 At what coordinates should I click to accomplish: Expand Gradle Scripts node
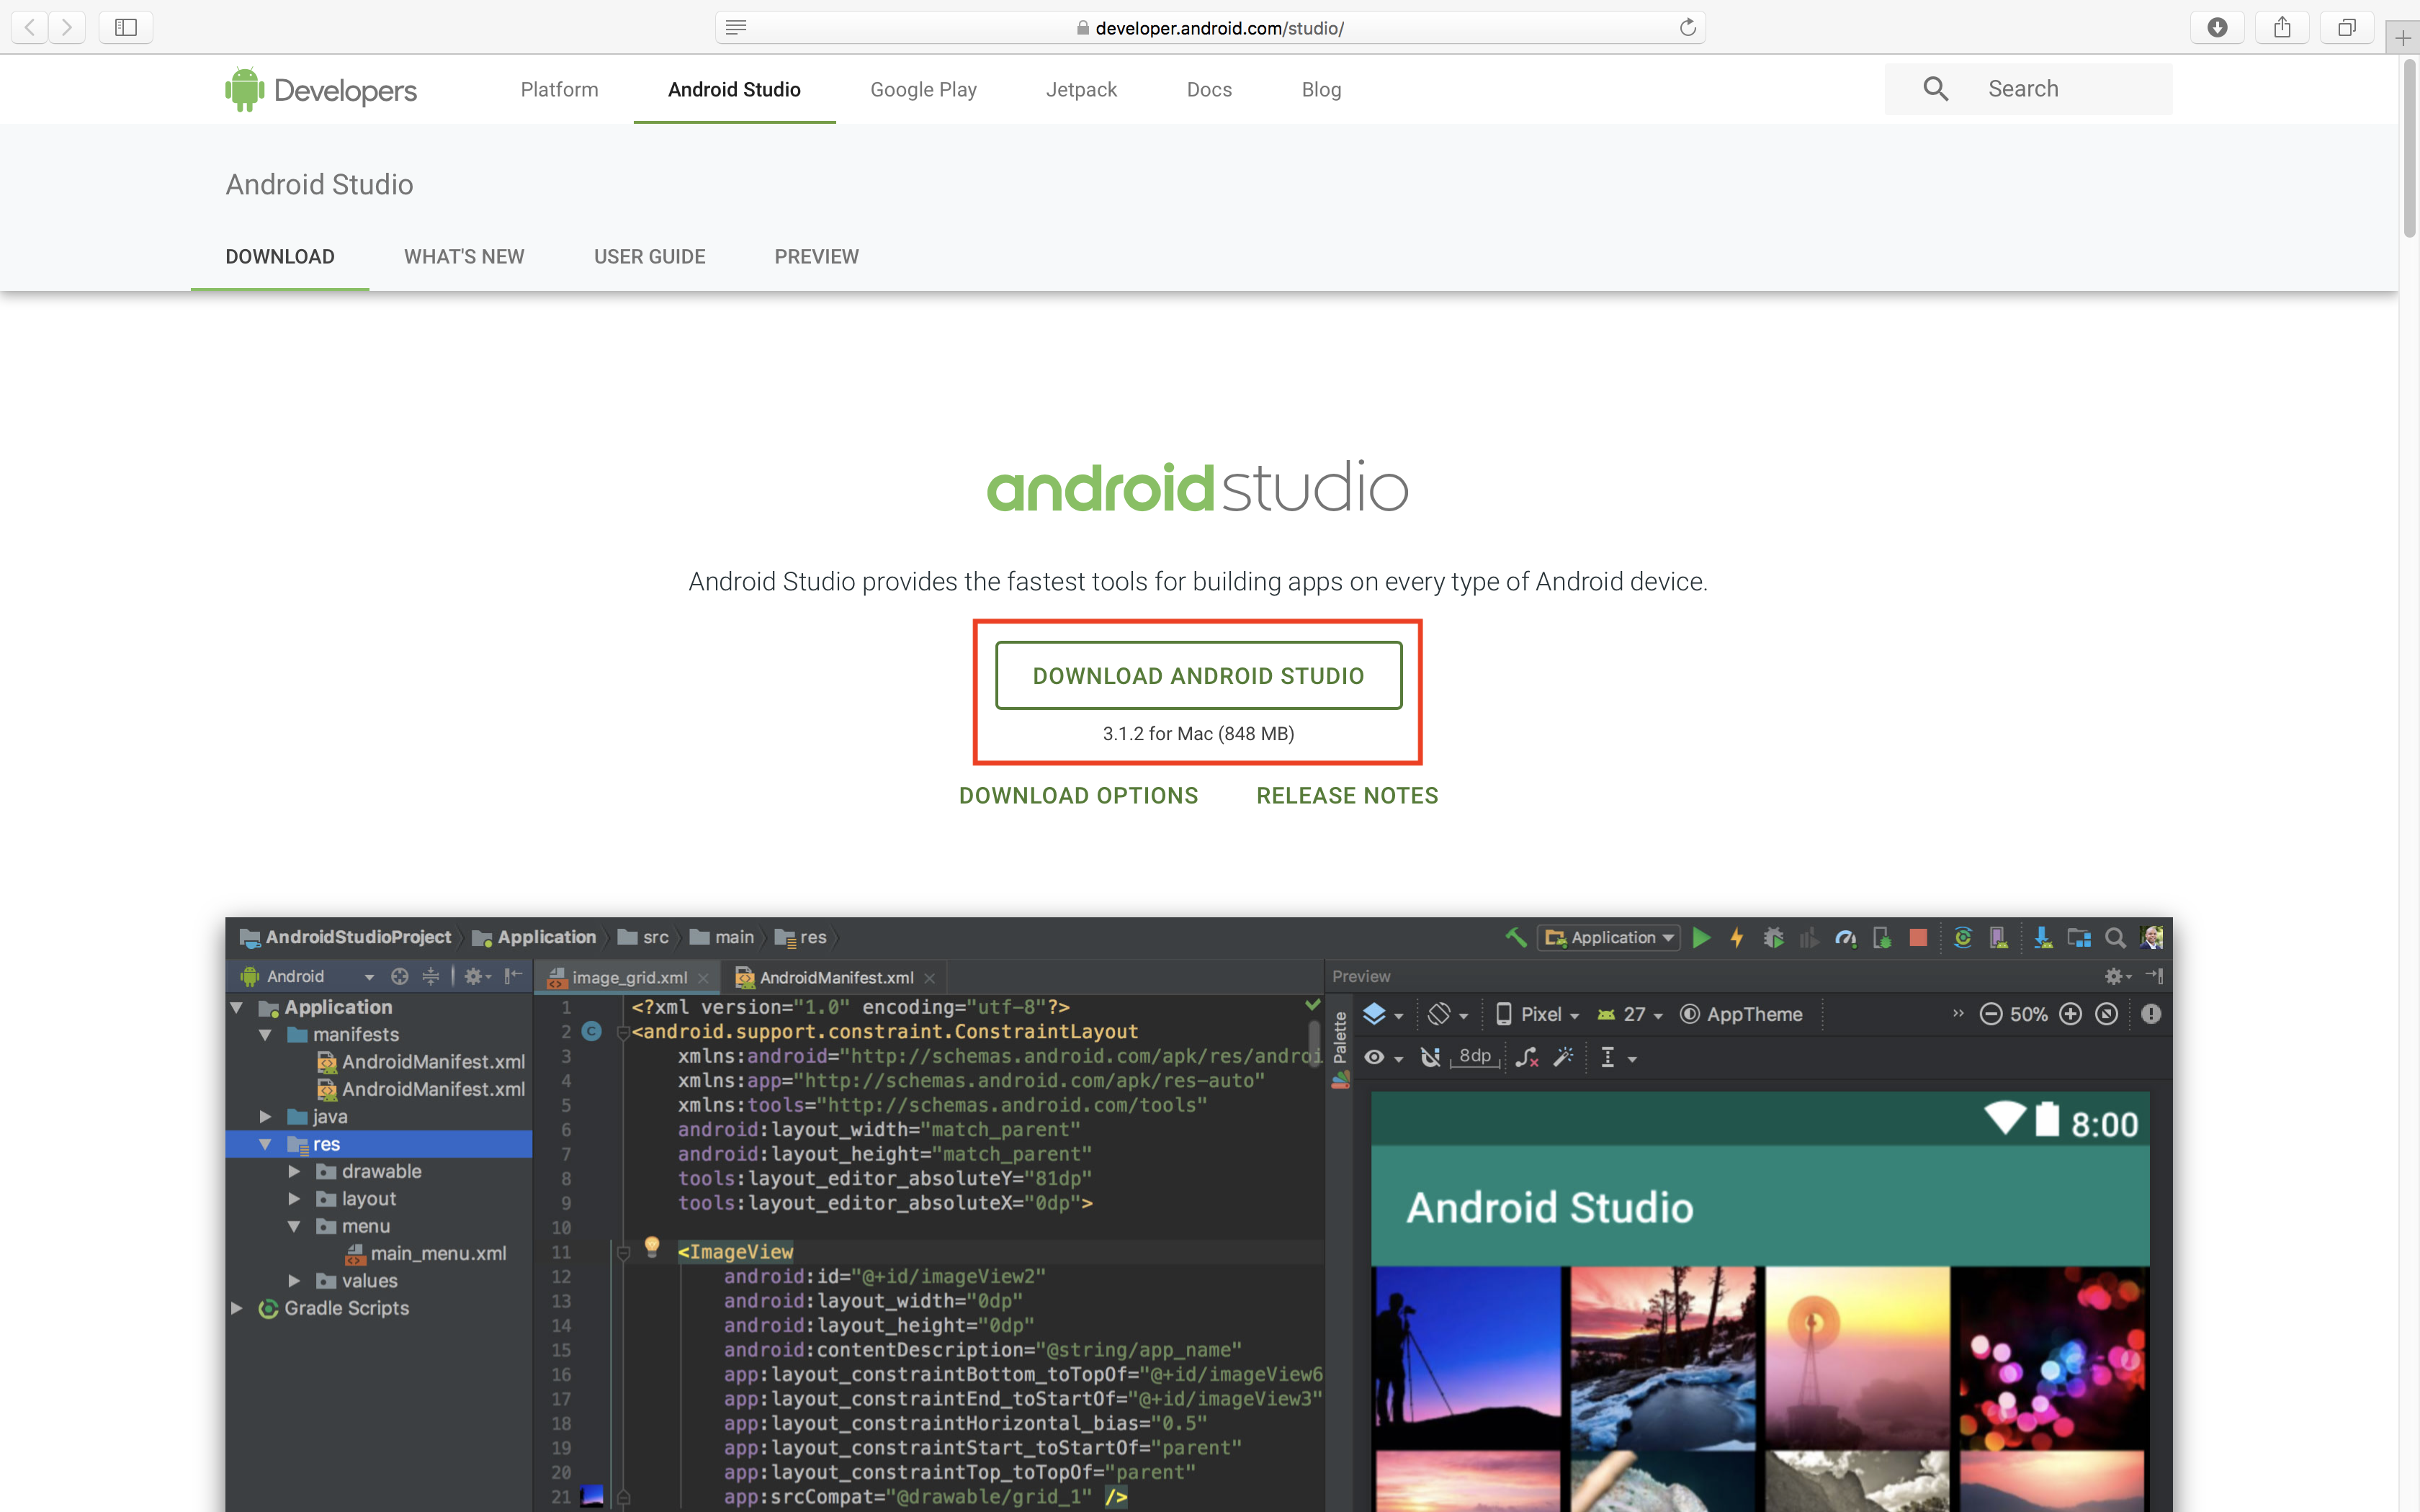coord(237,1308)
